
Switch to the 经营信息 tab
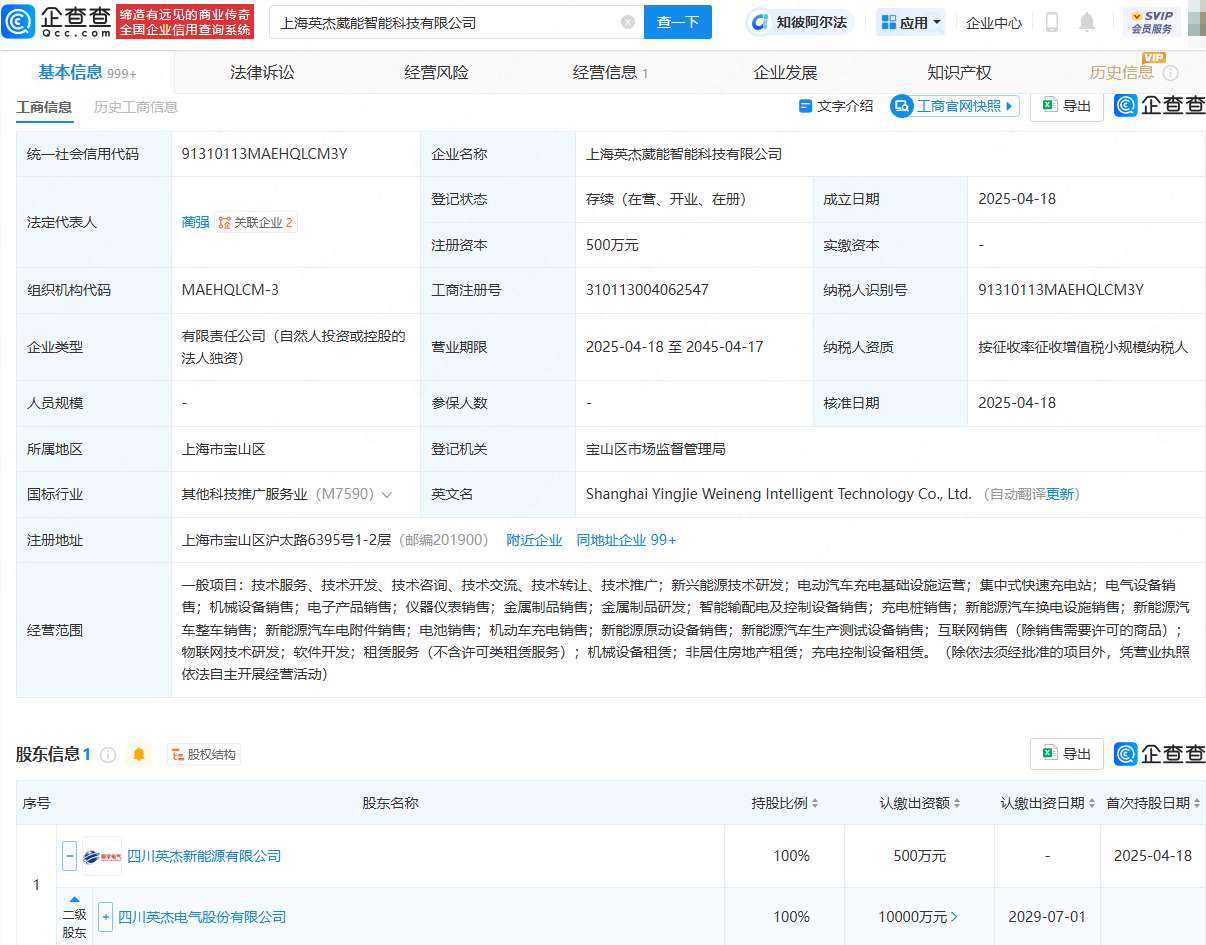coord(610,72)
